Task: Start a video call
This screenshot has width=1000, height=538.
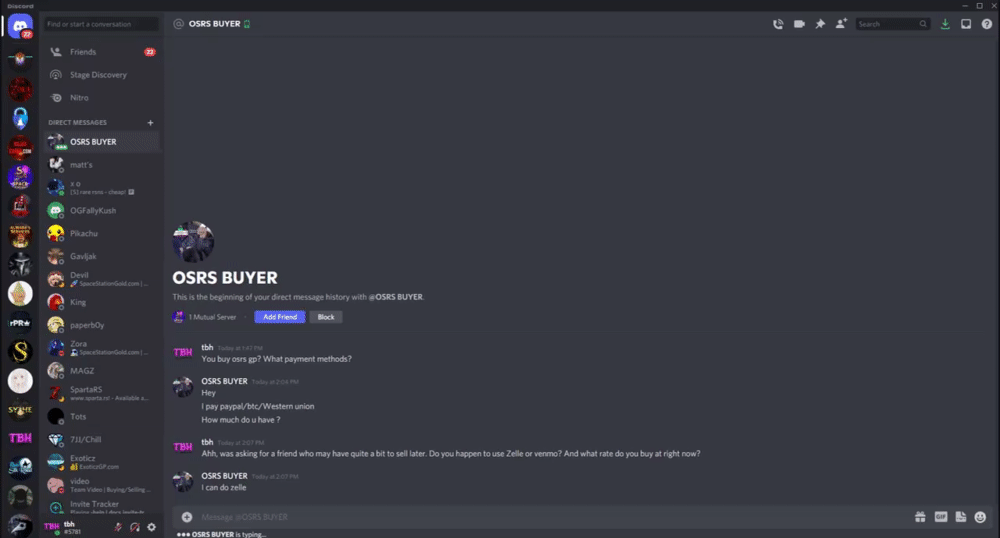Action: coord(799,24)
